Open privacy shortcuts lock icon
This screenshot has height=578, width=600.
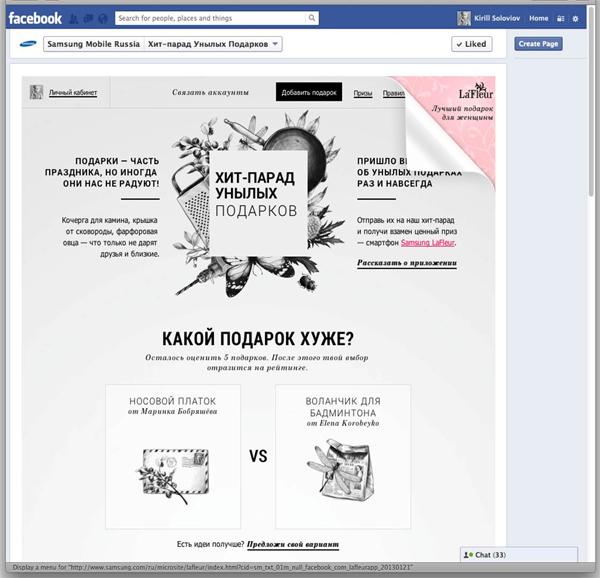click(560, 18)
